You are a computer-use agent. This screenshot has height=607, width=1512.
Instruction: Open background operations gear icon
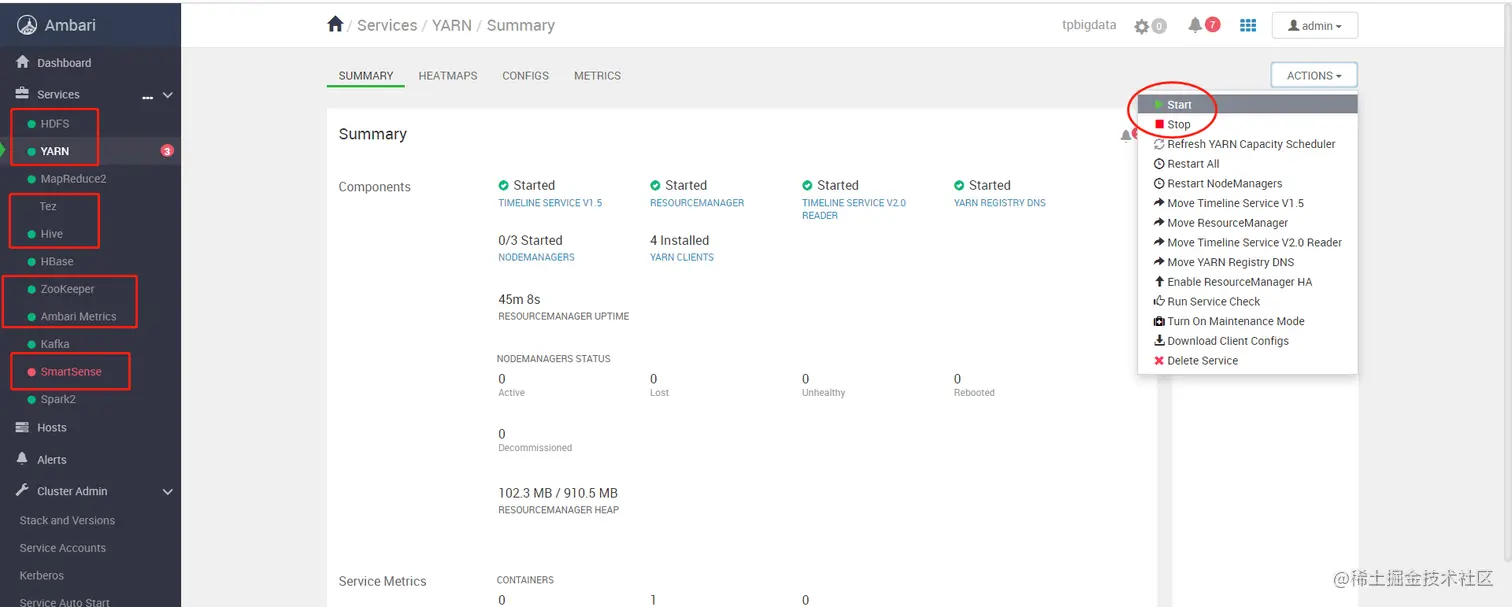click(1141, 27)
